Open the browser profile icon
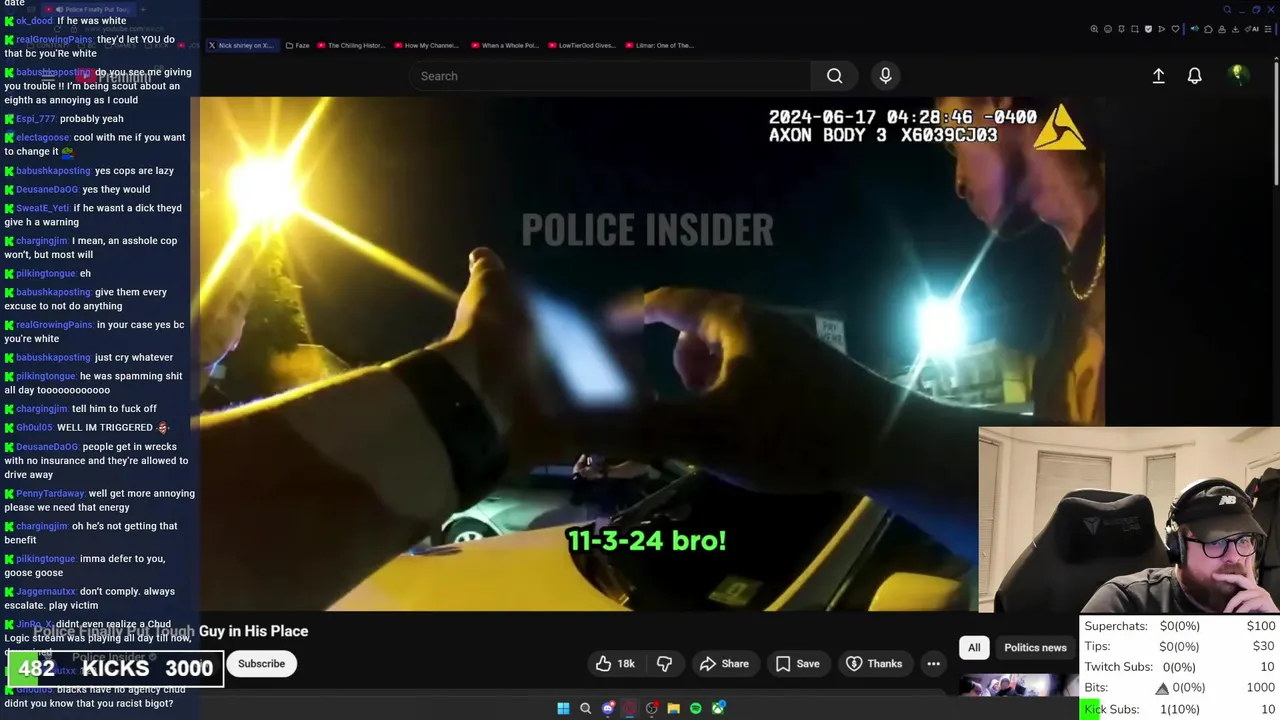The image size is (1280, 720). (1222, 29)
